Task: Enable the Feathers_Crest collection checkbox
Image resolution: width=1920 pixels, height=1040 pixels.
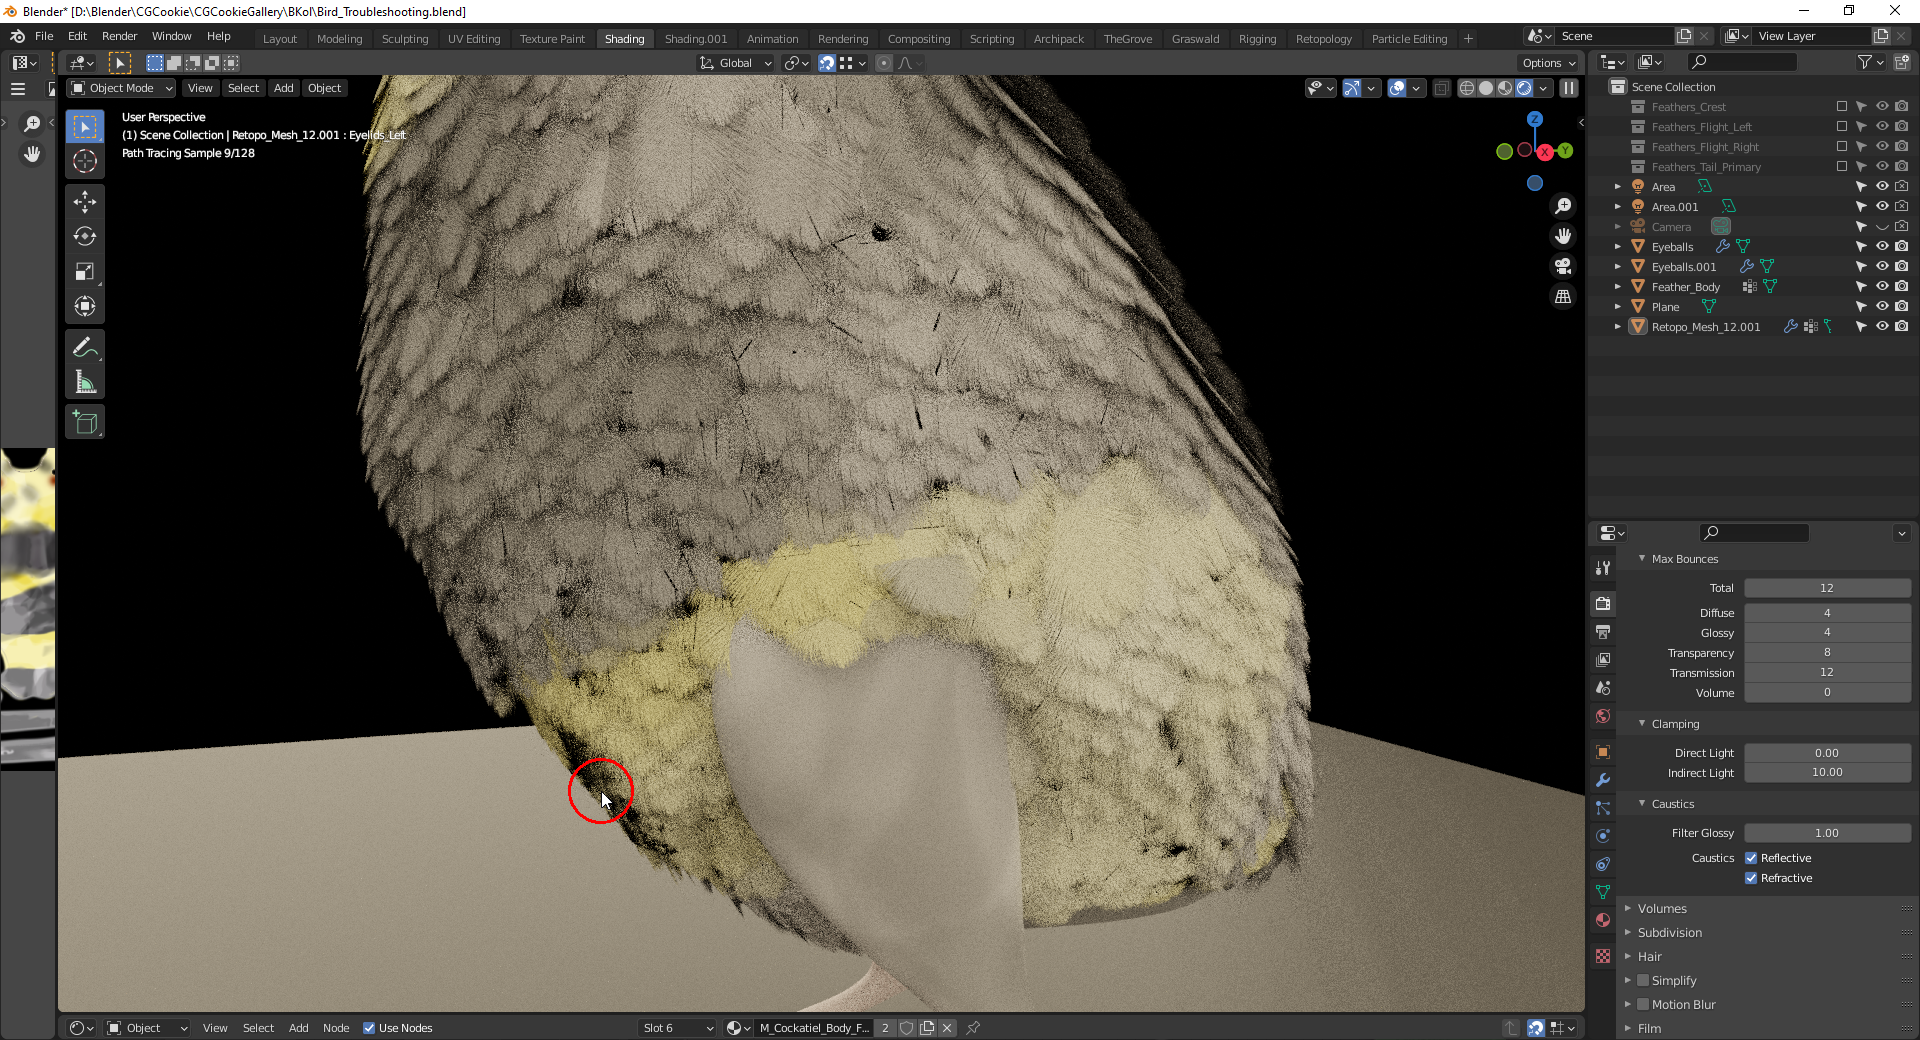Action: coord(1842,106)
